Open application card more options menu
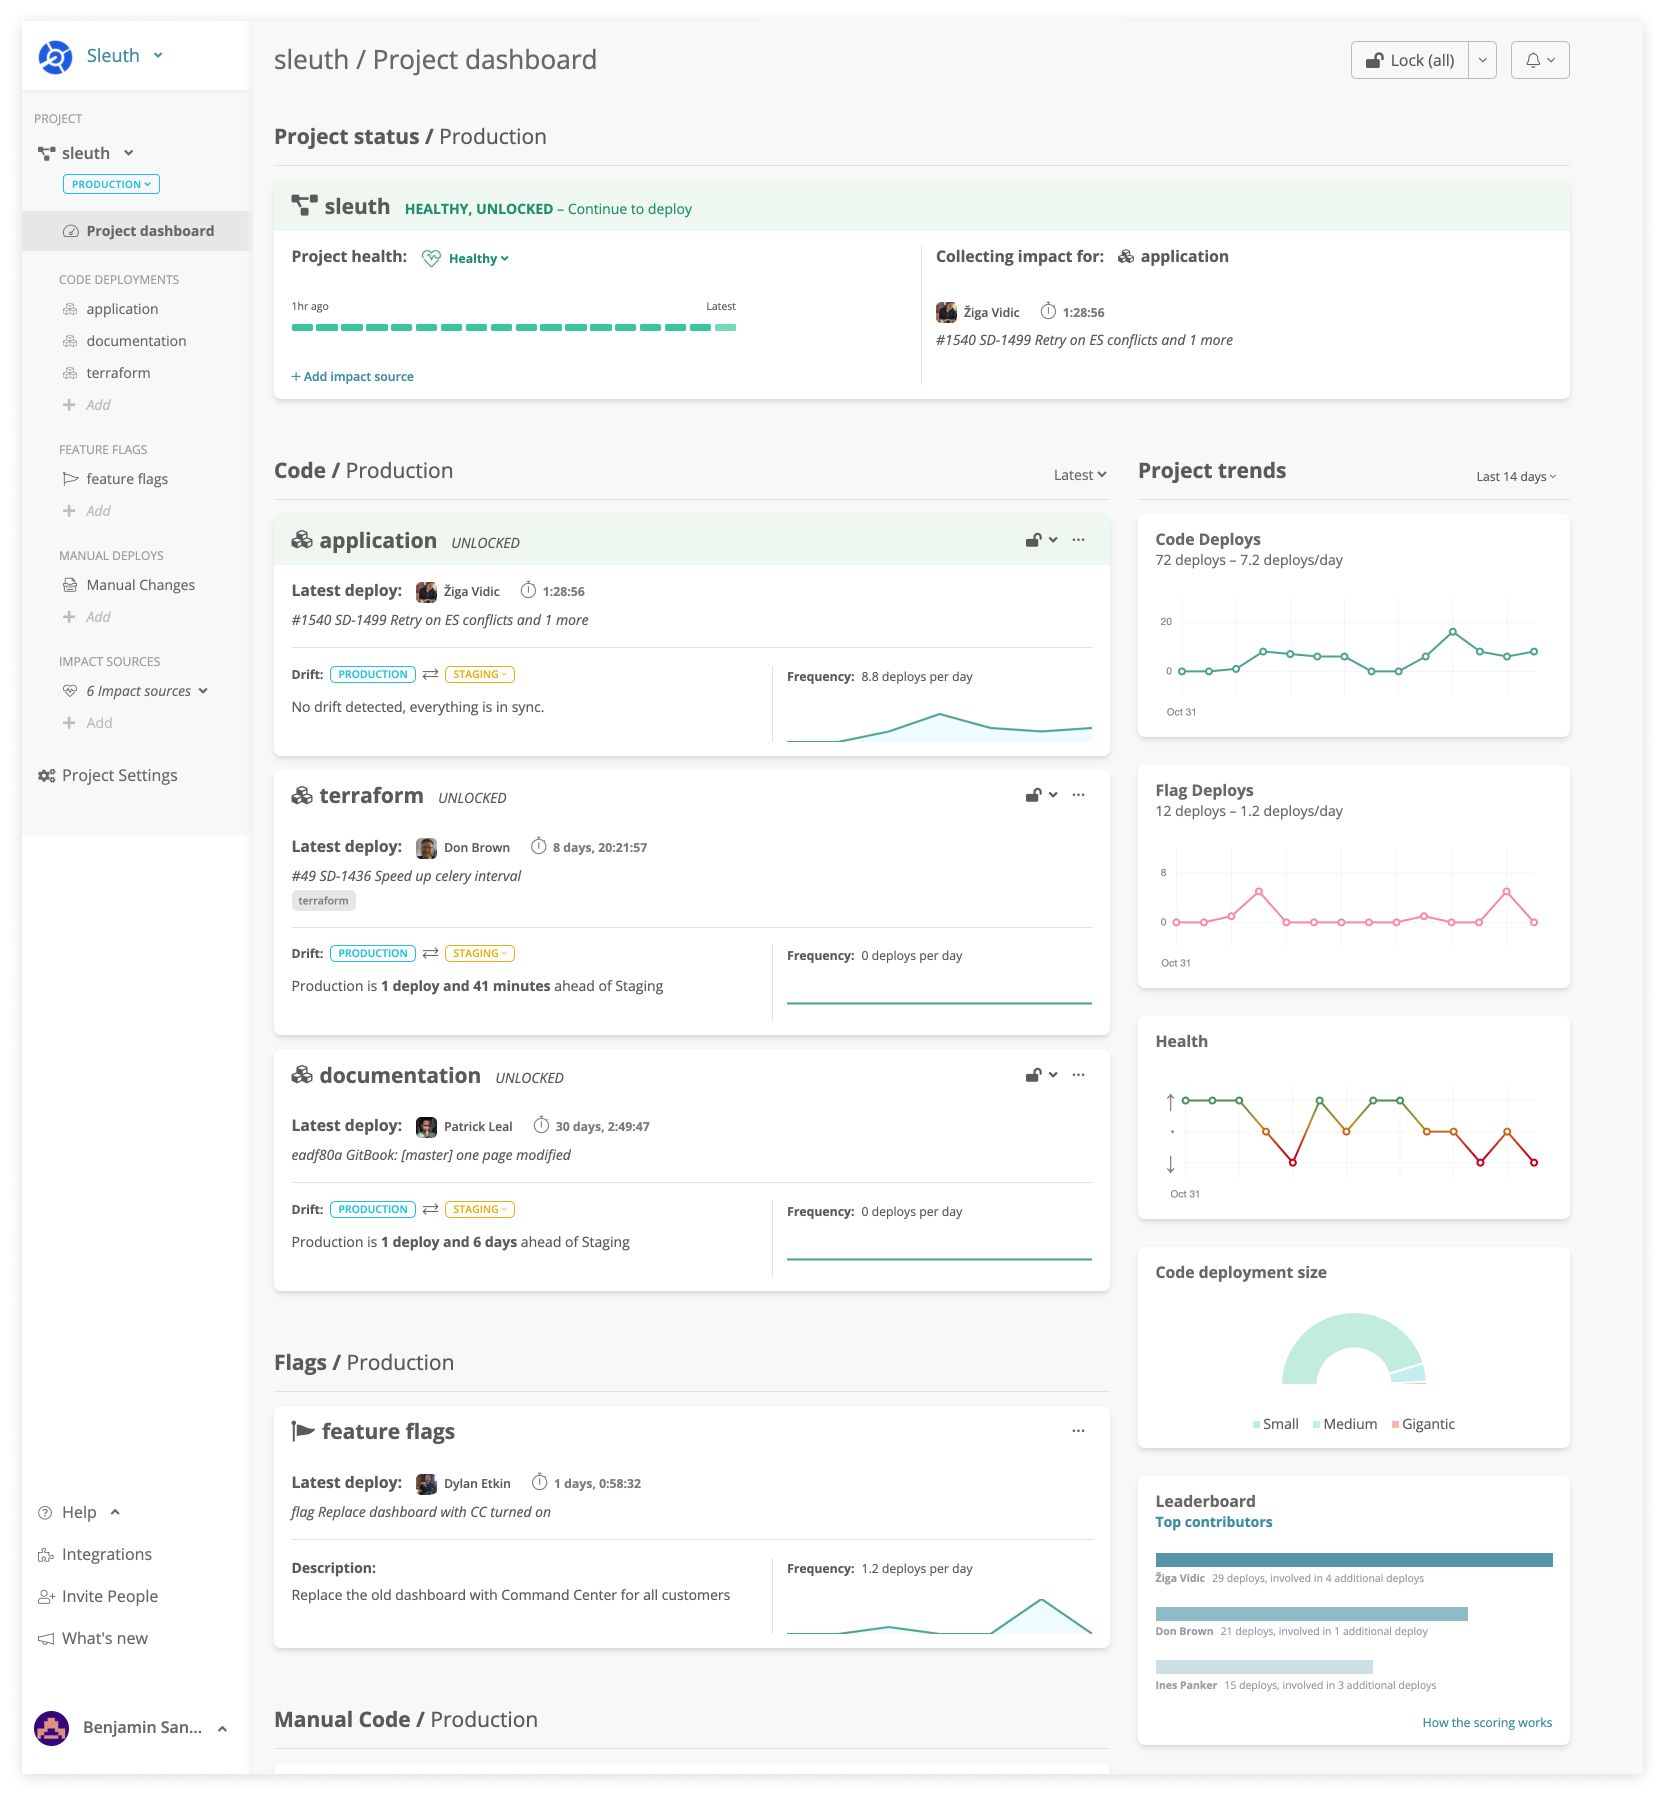The width and height of the screenshot is (1672, 1804). [x=1078, y=540]
